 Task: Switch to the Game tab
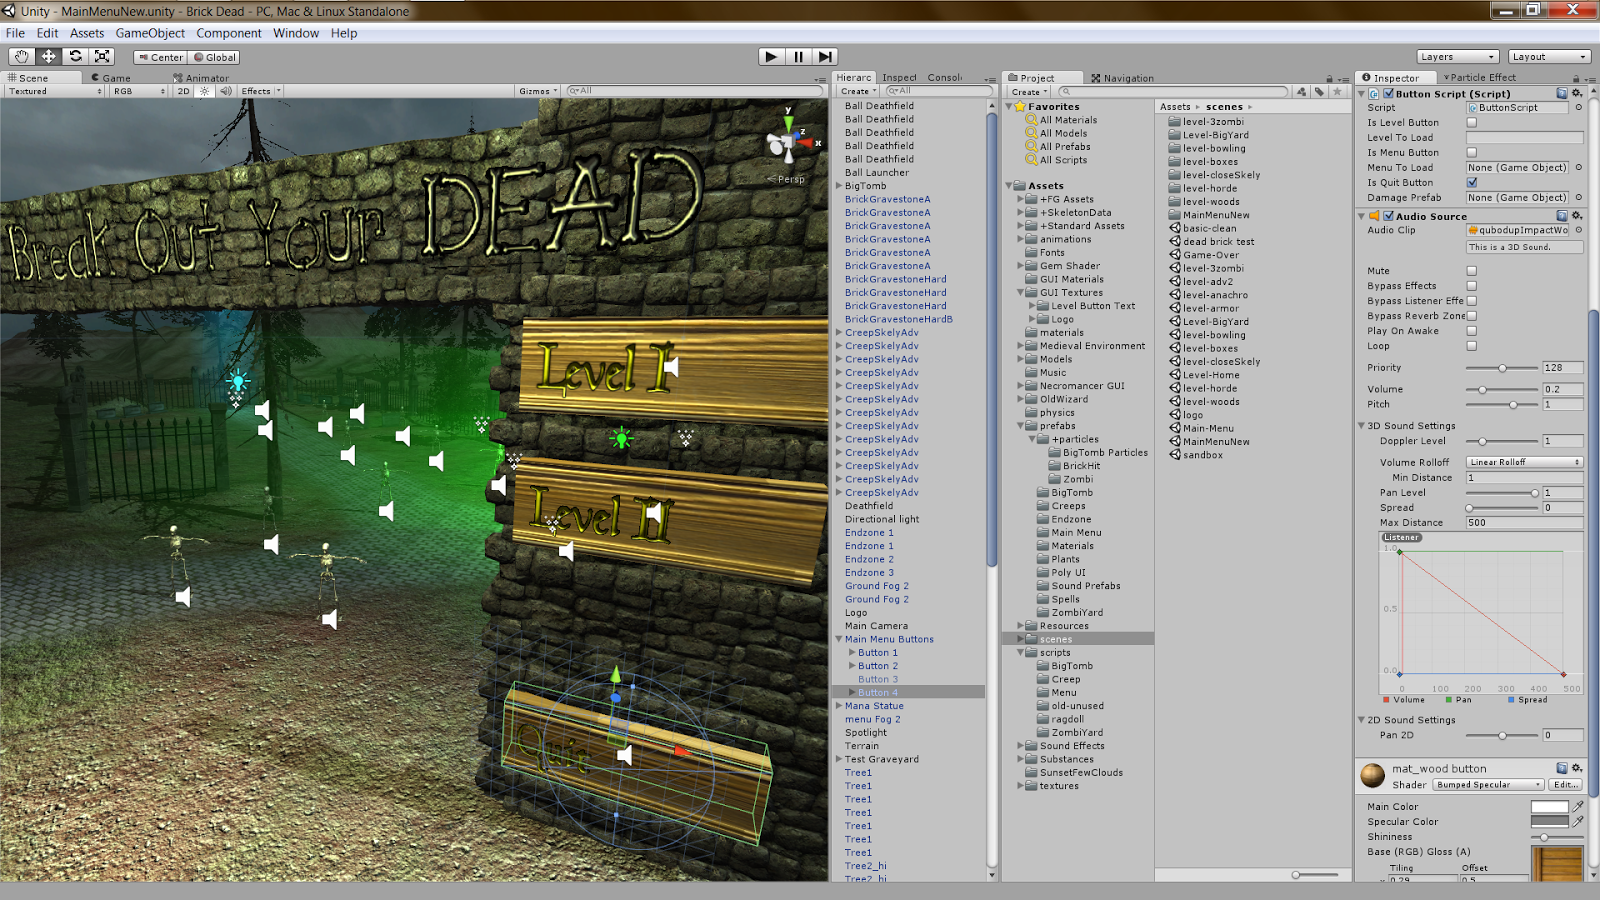pos(112,78)
